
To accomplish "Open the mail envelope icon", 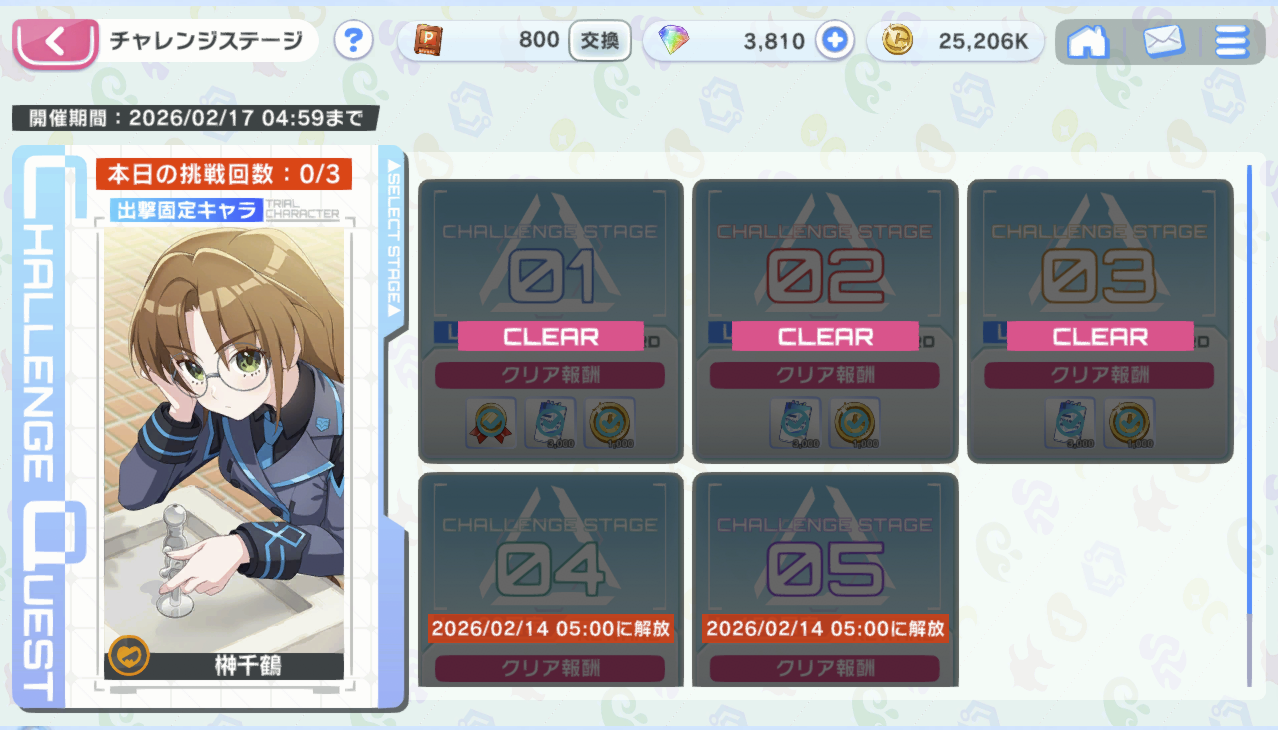I will pyautogui.click(x=1163, y=42).
